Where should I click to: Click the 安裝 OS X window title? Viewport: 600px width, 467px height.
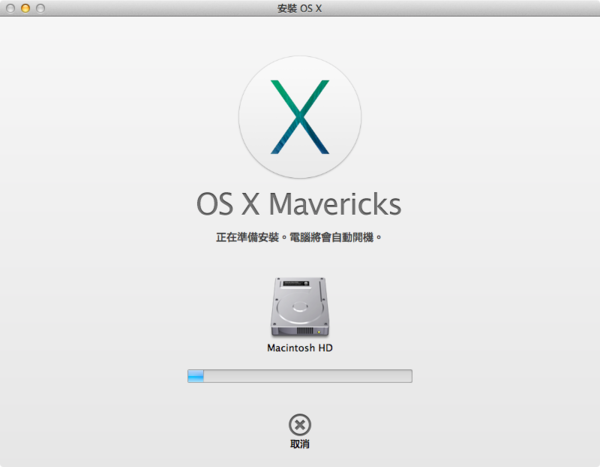pyautogui.click(x=300, y=8)
